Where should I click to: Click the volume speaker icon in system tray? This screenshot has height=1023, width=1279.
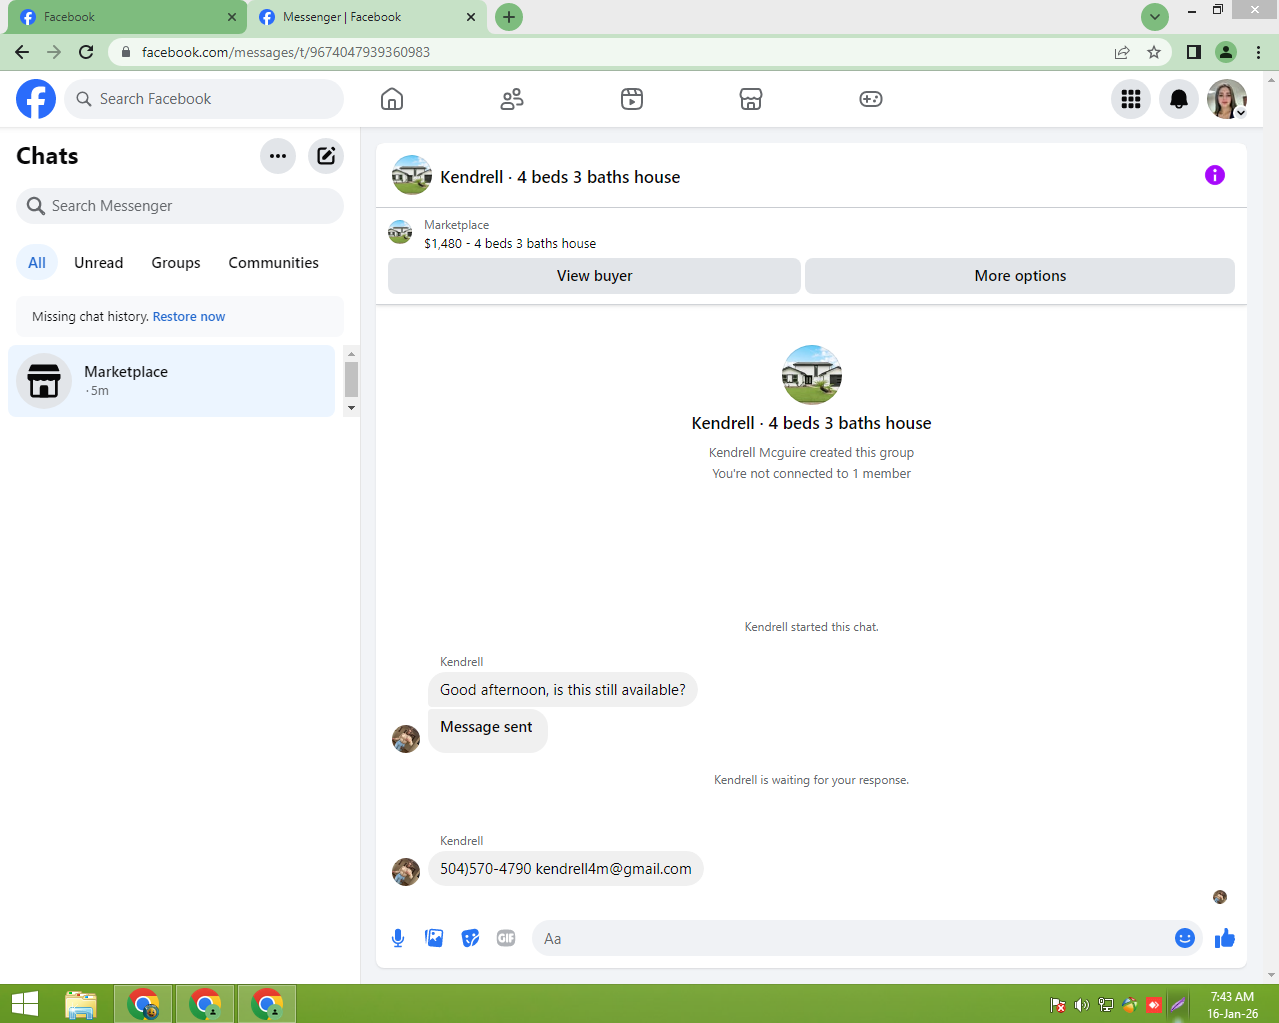[1081, 1005]
